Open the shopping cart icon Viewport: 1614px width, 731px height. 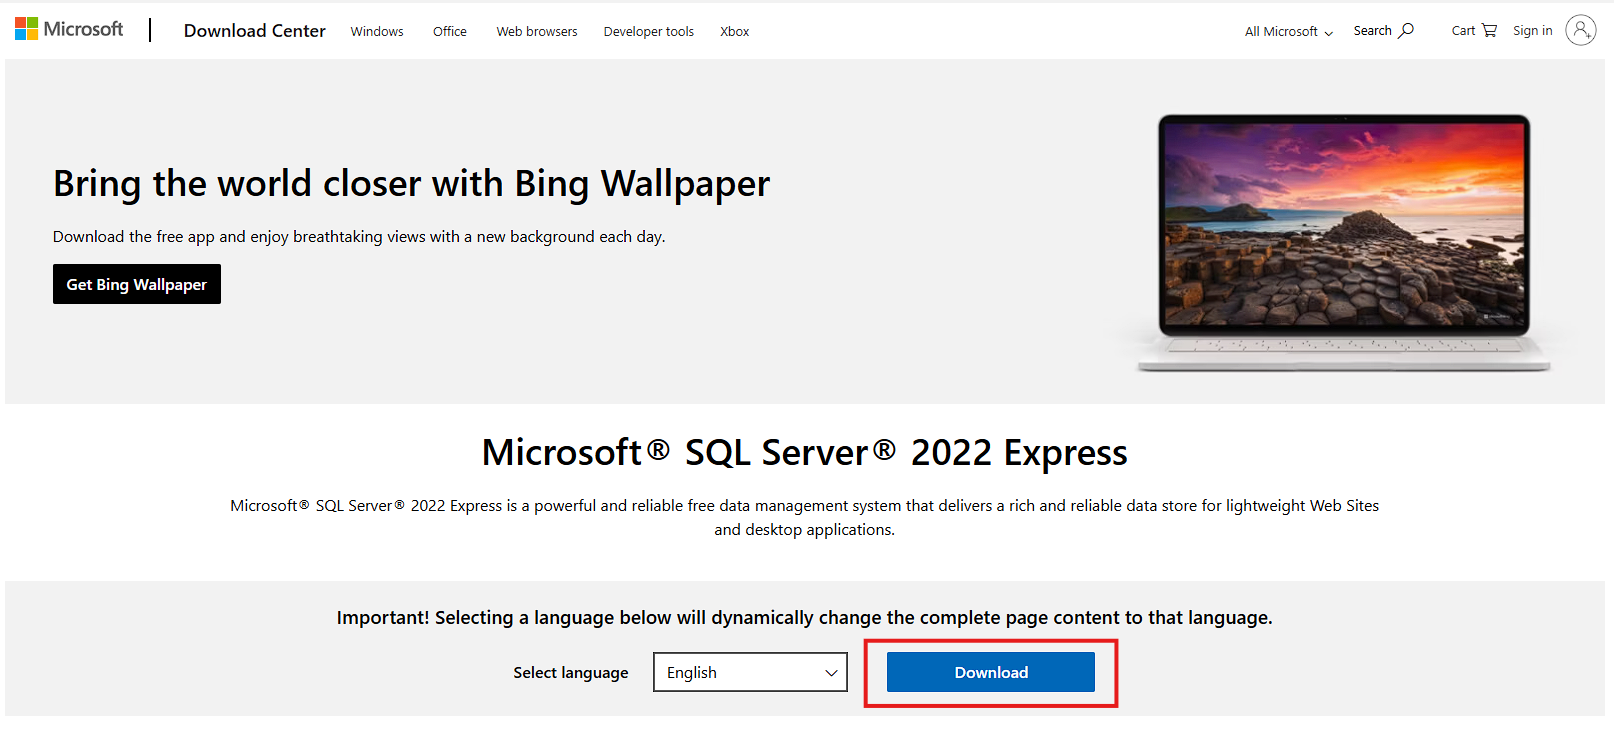[x=1489, y=31]
